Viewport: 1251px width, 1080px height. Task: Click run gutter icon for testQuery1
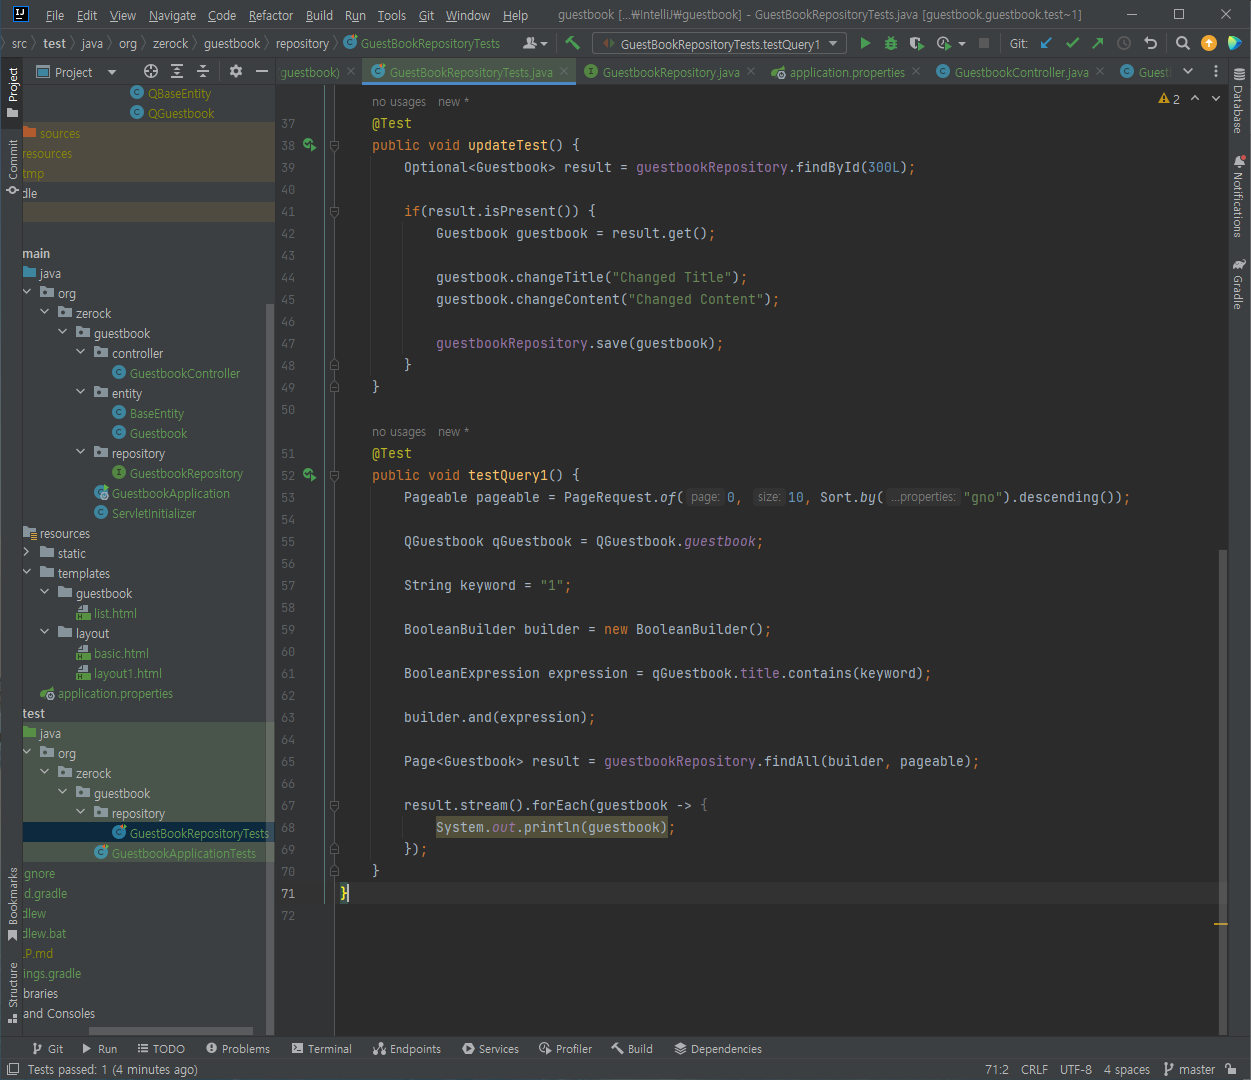tap(310, 475)
